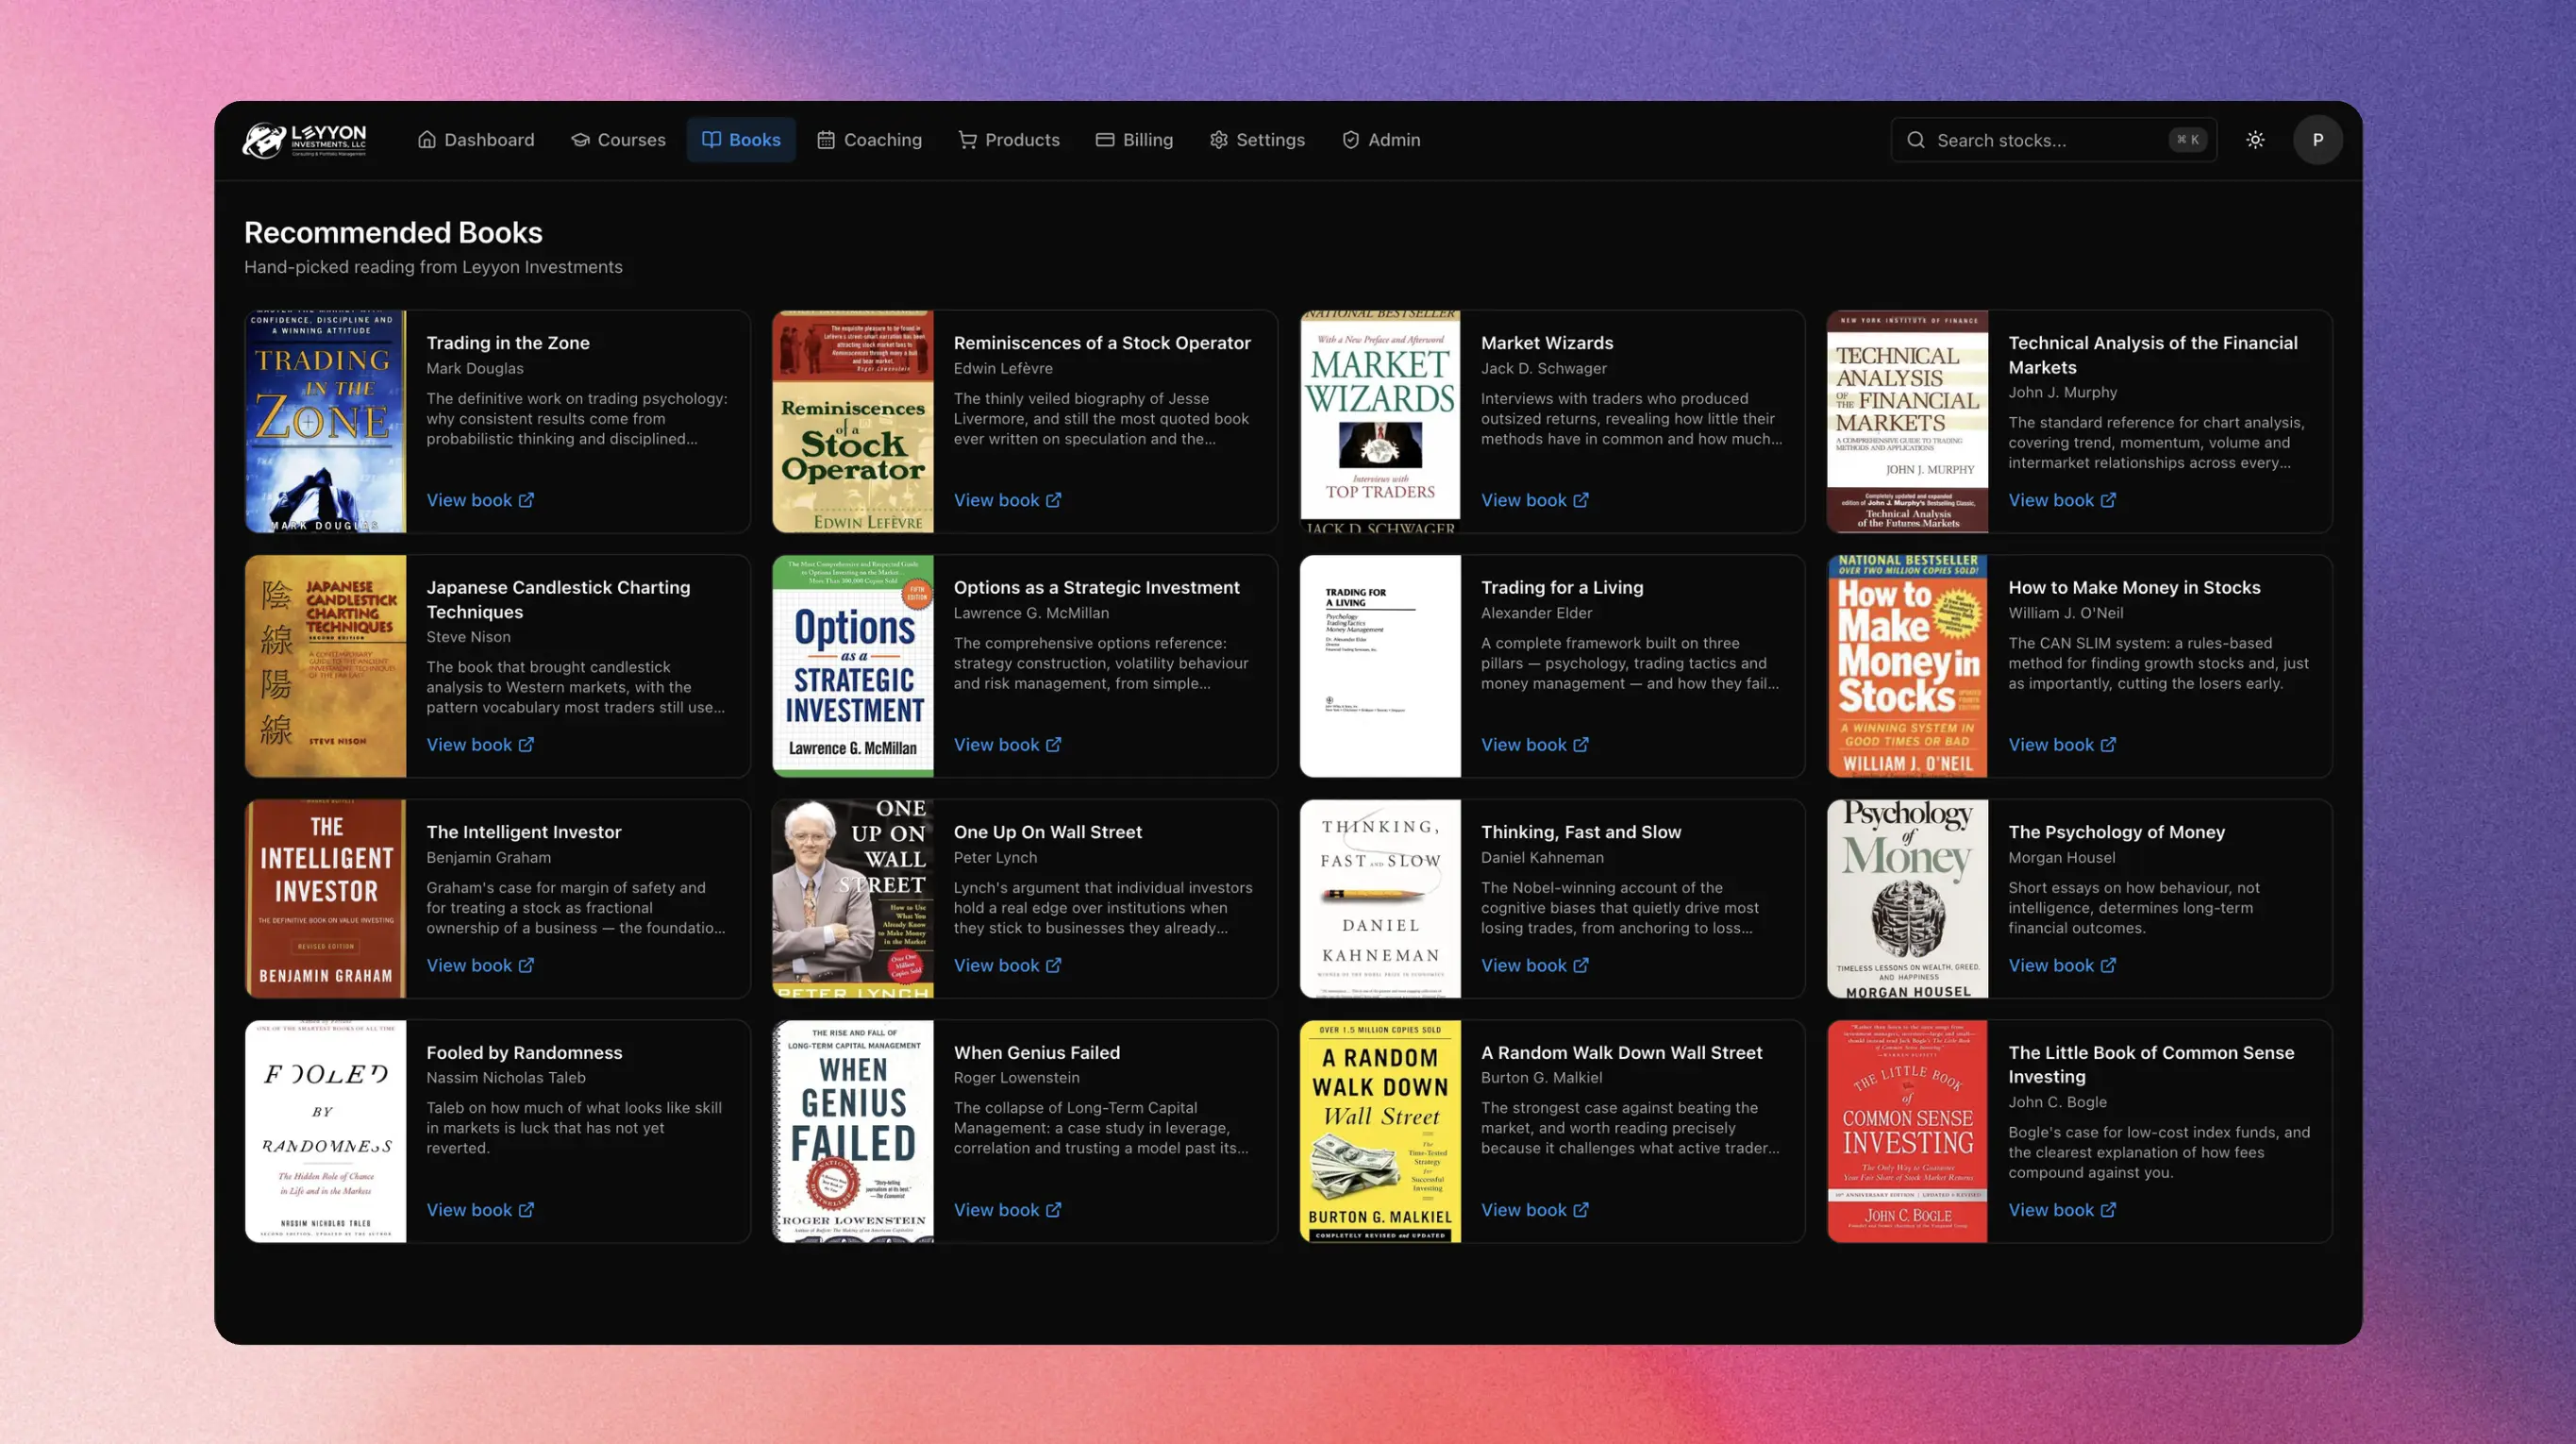
Task: Click the author name 'Nassim Nicholas Taleb'
Action: [x=506, y=1078]
